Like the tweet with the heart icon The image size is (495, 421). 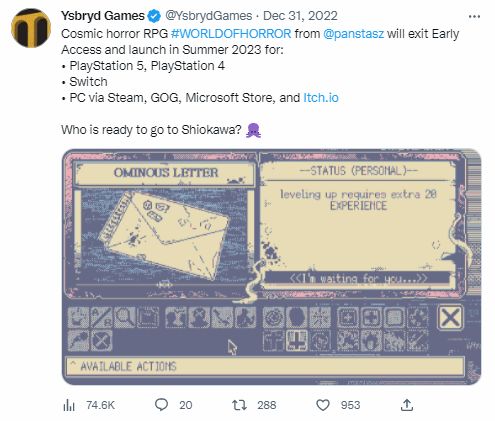(x=322, y=405)
